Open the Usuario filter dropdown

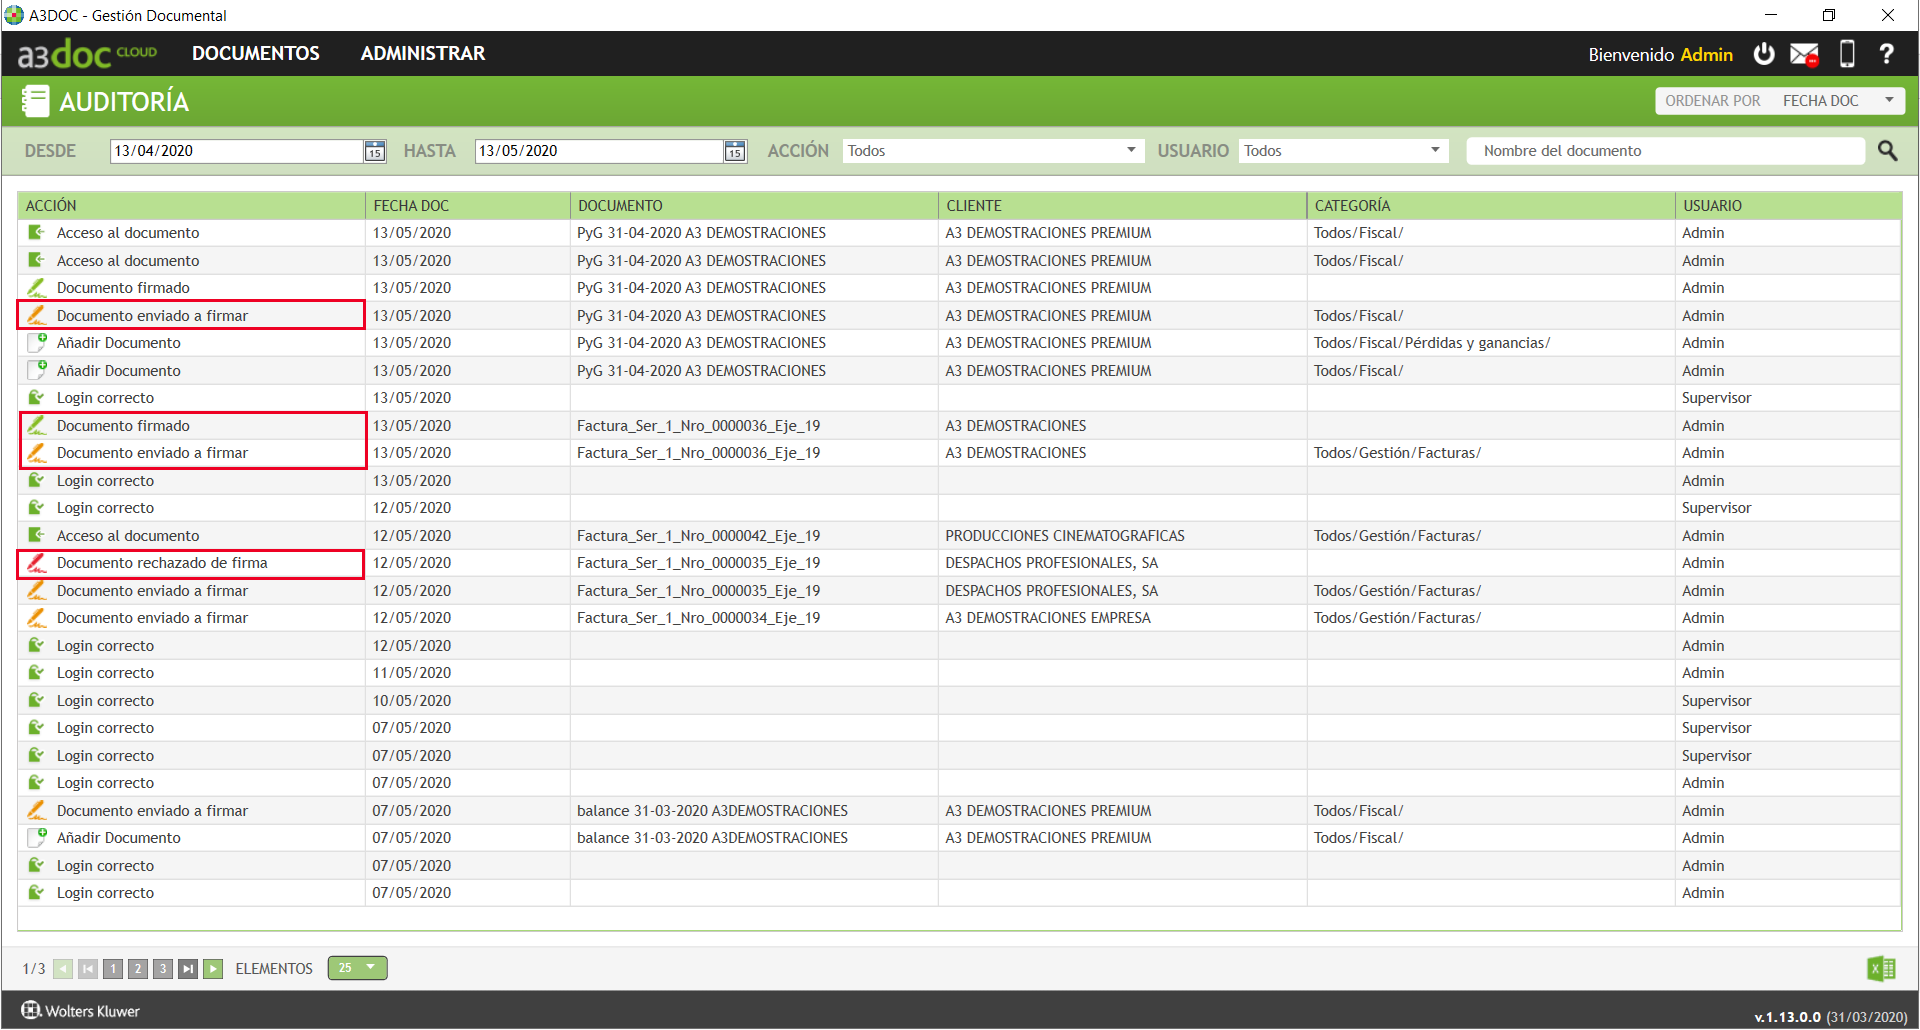click(1343, 151)
